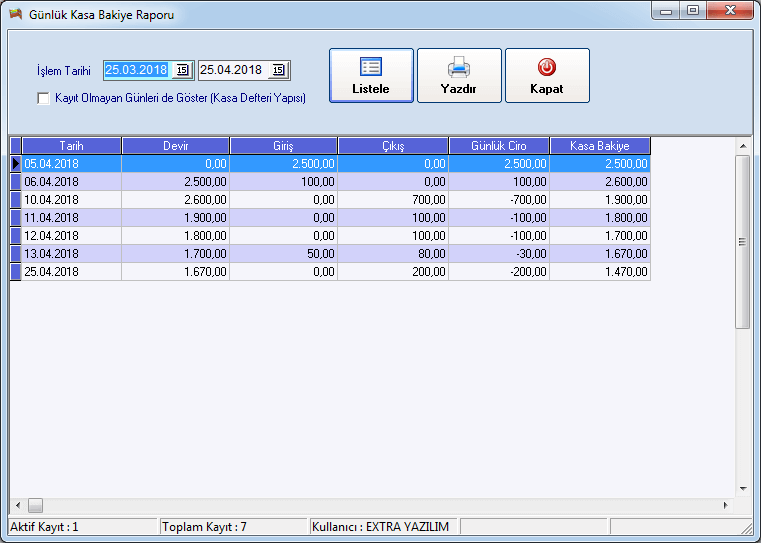Click row indicator of 06.04.2018 row
This screenshot has width=761, height=543.
click(x=16, y=181)
